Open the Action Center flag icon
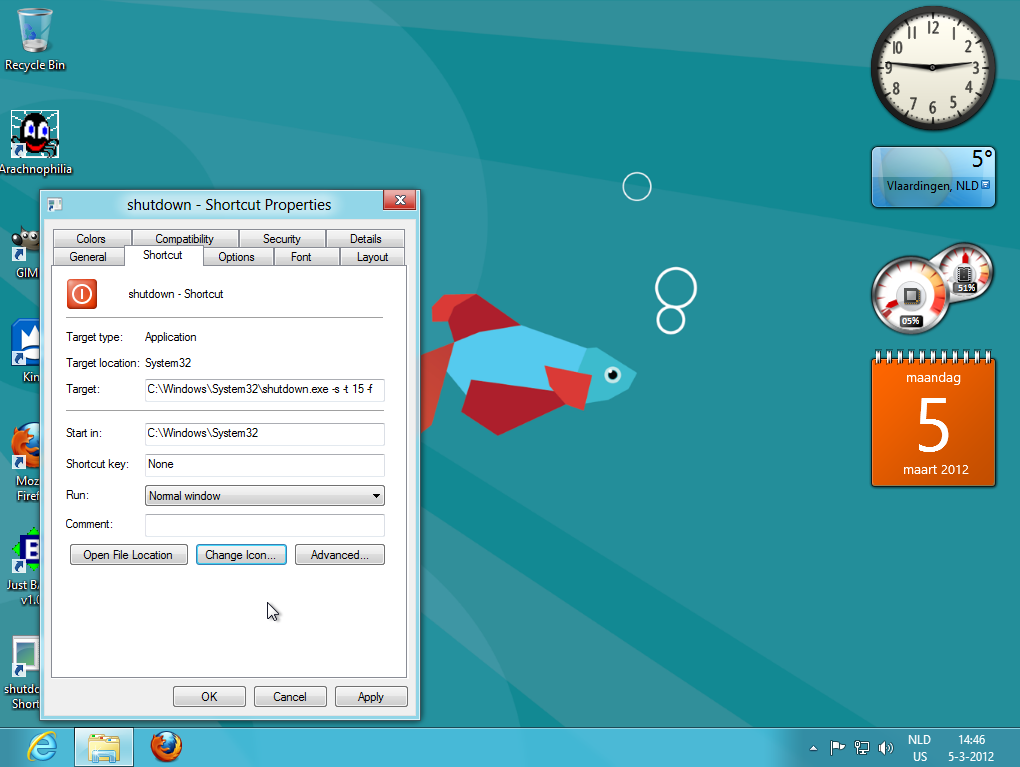 point(837,748)
